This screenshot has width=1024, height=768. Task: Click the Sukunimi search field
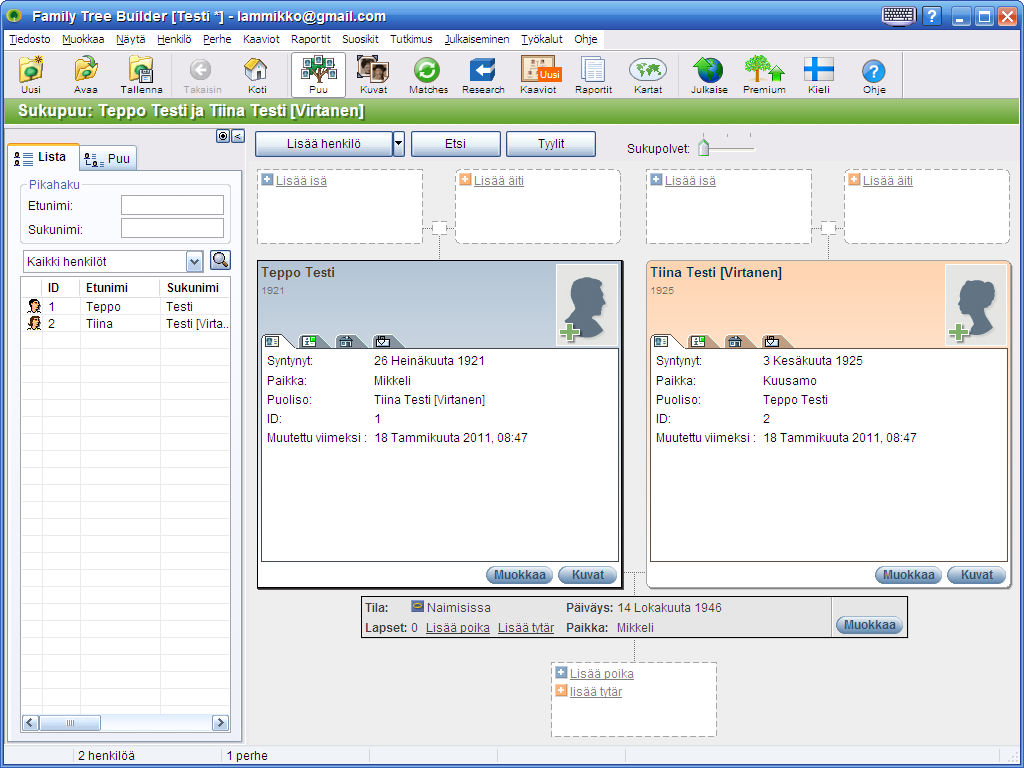(172, 229)
